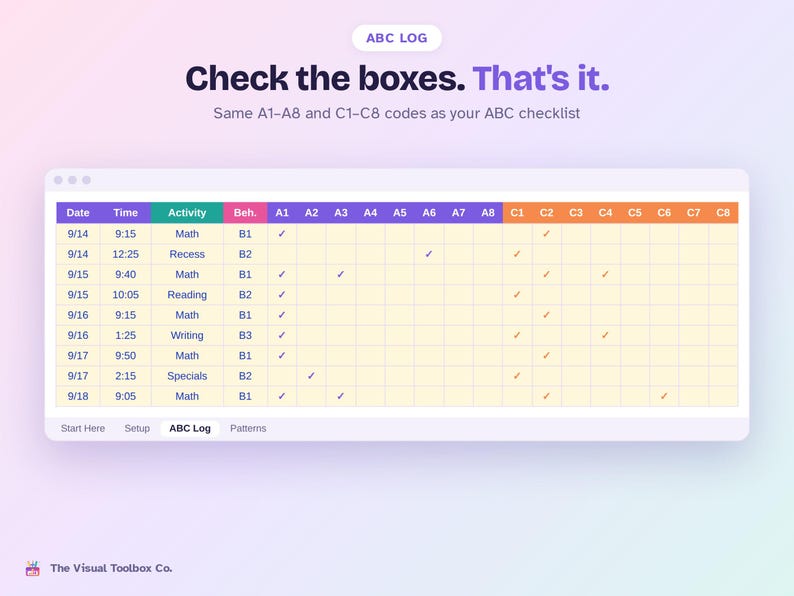Uncheck C2 for the 9/16 9:15 row
The height and width of the screenshot is (596, 794).
pos(546,315)
